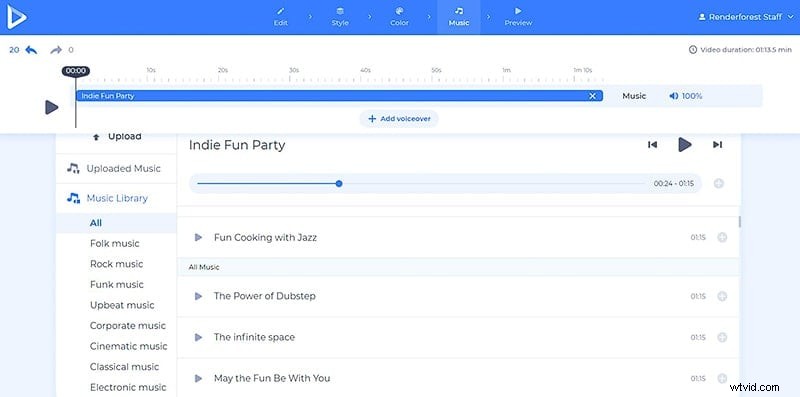
Task: Click the 30s mark on timeline ruler
Action: 293,71
